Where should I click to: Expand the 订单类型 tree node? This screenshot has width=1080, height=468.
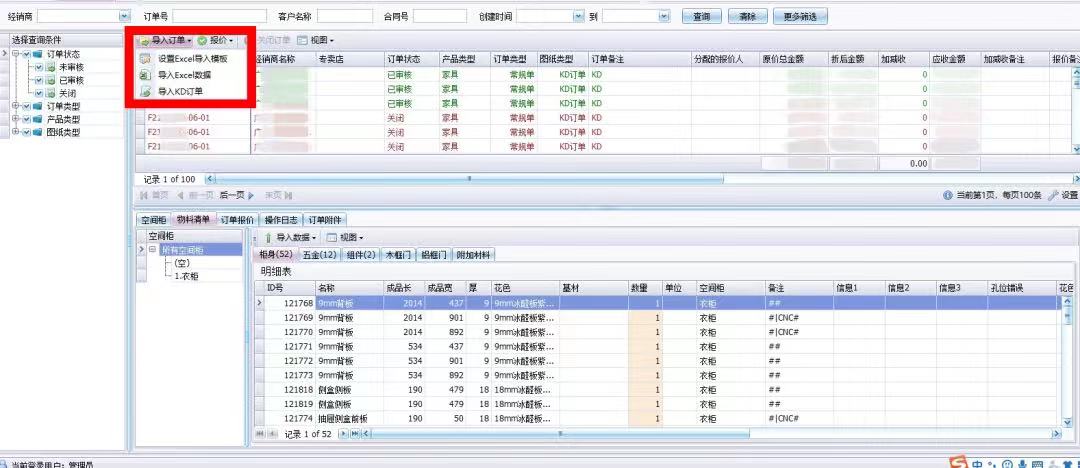coord(16,106)
